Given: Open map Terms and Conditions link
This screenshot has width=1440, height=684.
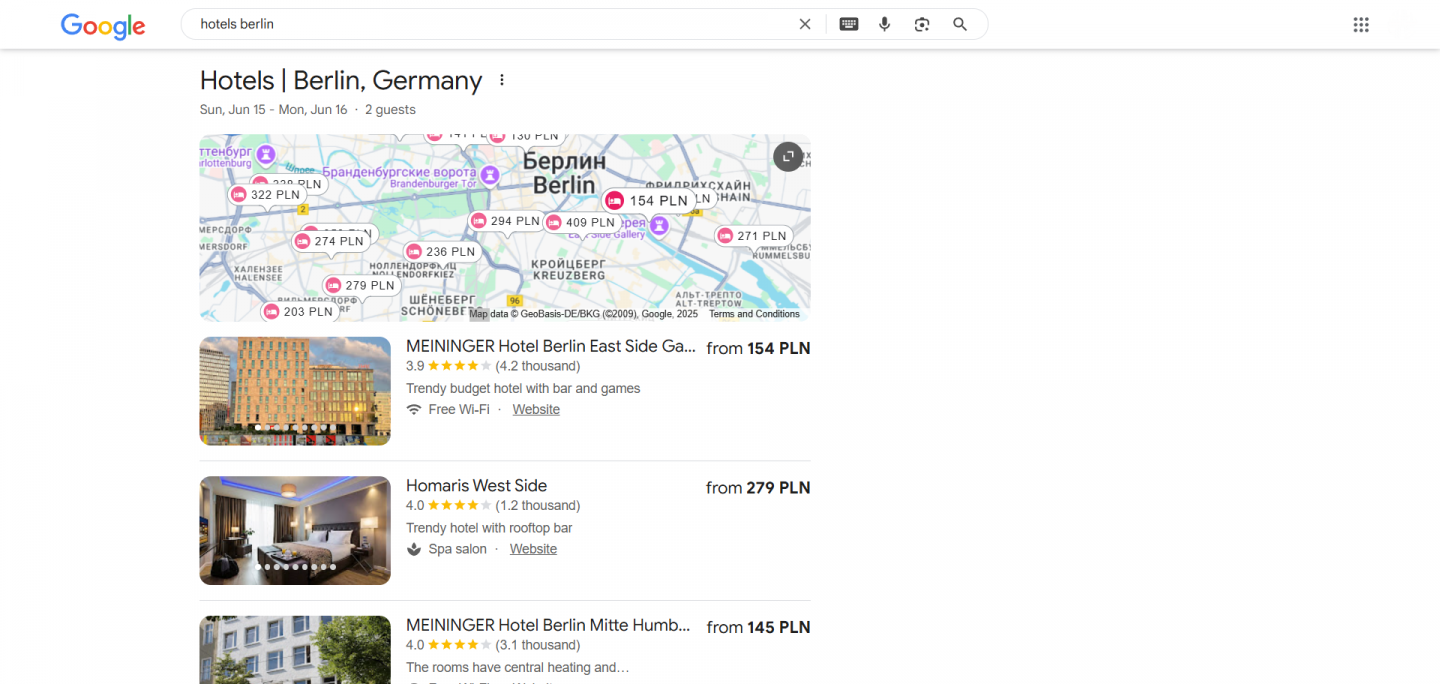Looking at the screenshot, I should click(x=755, y=314).
